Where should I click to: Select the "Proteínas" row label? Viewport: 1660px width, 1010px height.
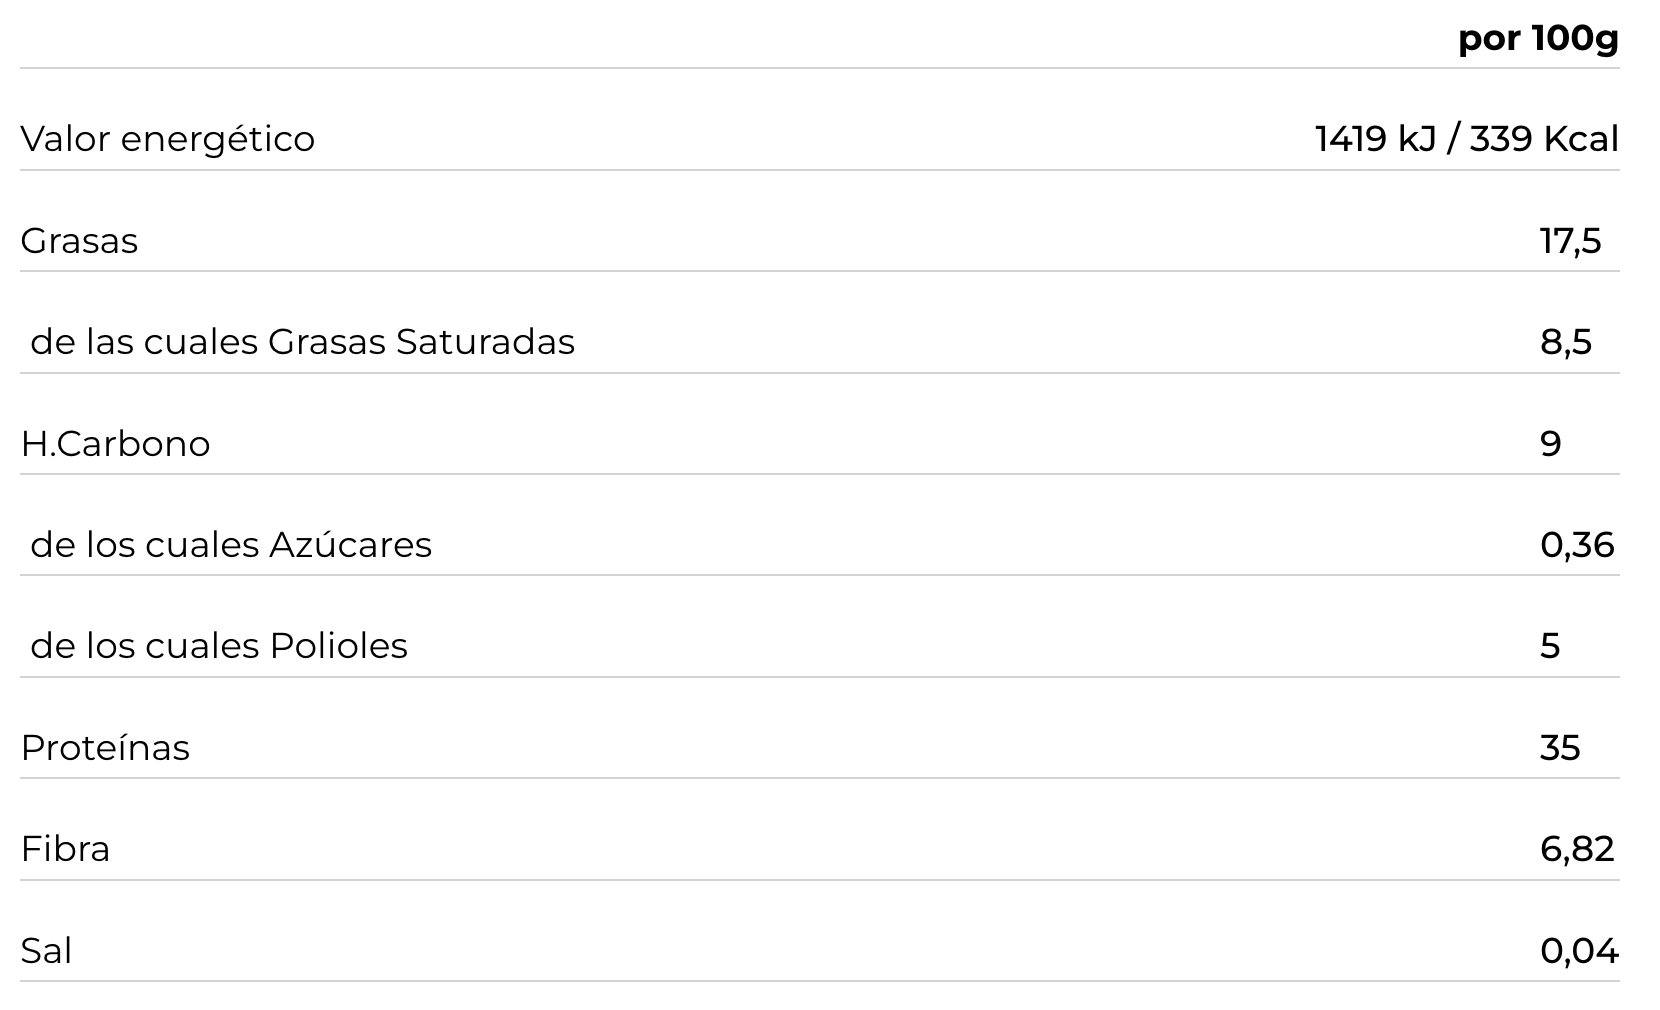pyautogui.click(x=105, y=748)
